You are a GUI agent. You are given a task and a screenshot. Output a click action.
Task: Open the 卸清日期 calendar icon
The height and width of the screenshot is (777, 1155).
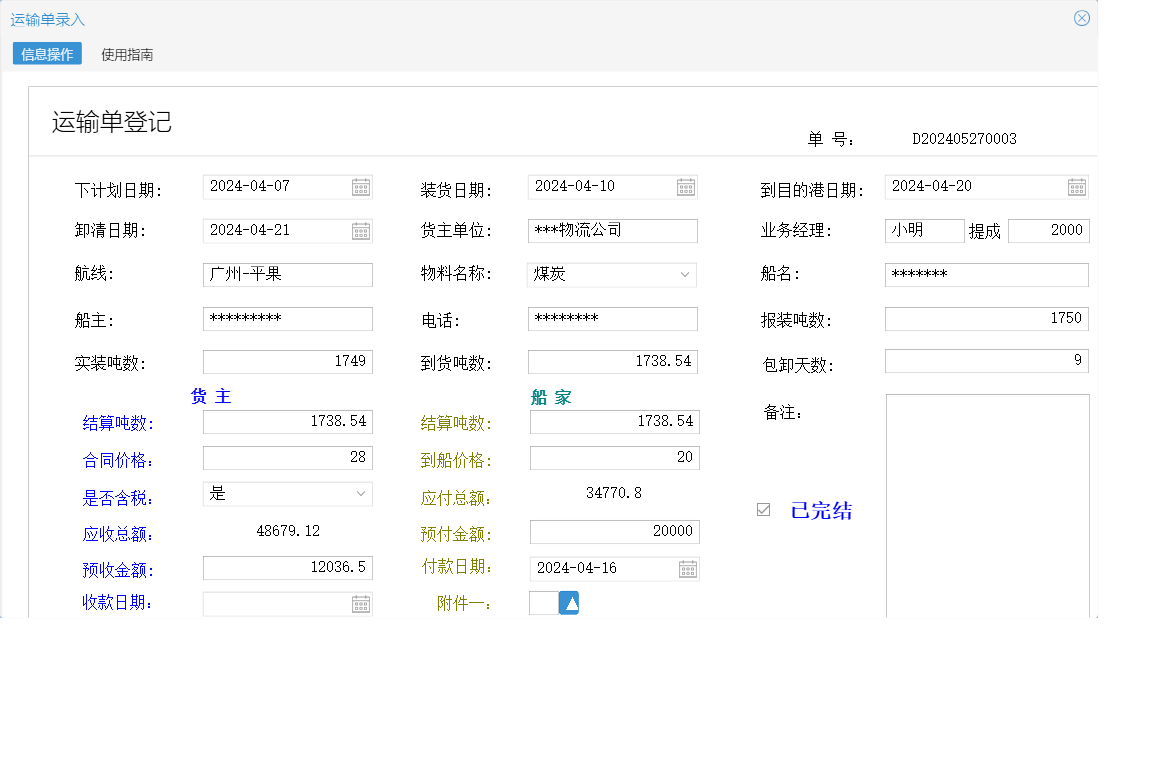tap(361, 230)
